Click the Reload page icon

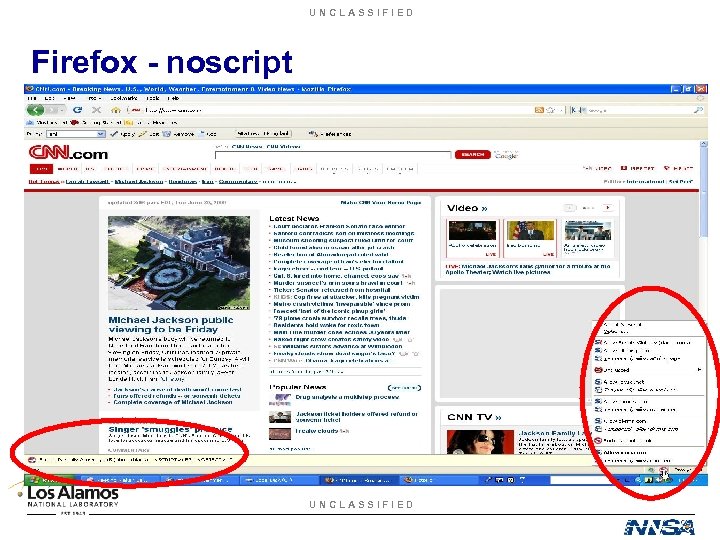pyautogui.click(x=78, y=110)
